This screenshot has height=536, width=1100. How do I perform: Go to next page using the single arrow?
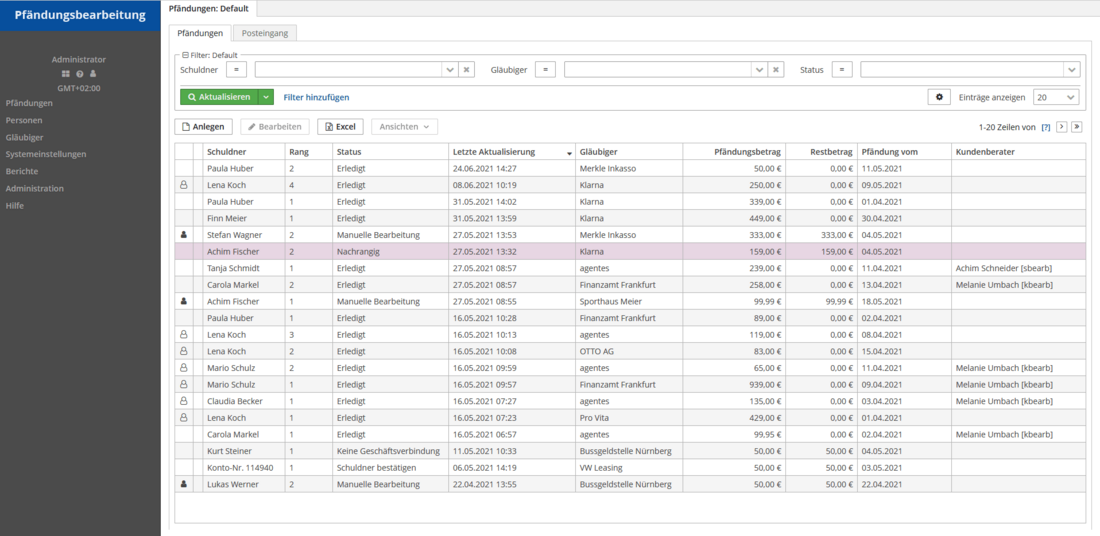tap(1062, 127)
